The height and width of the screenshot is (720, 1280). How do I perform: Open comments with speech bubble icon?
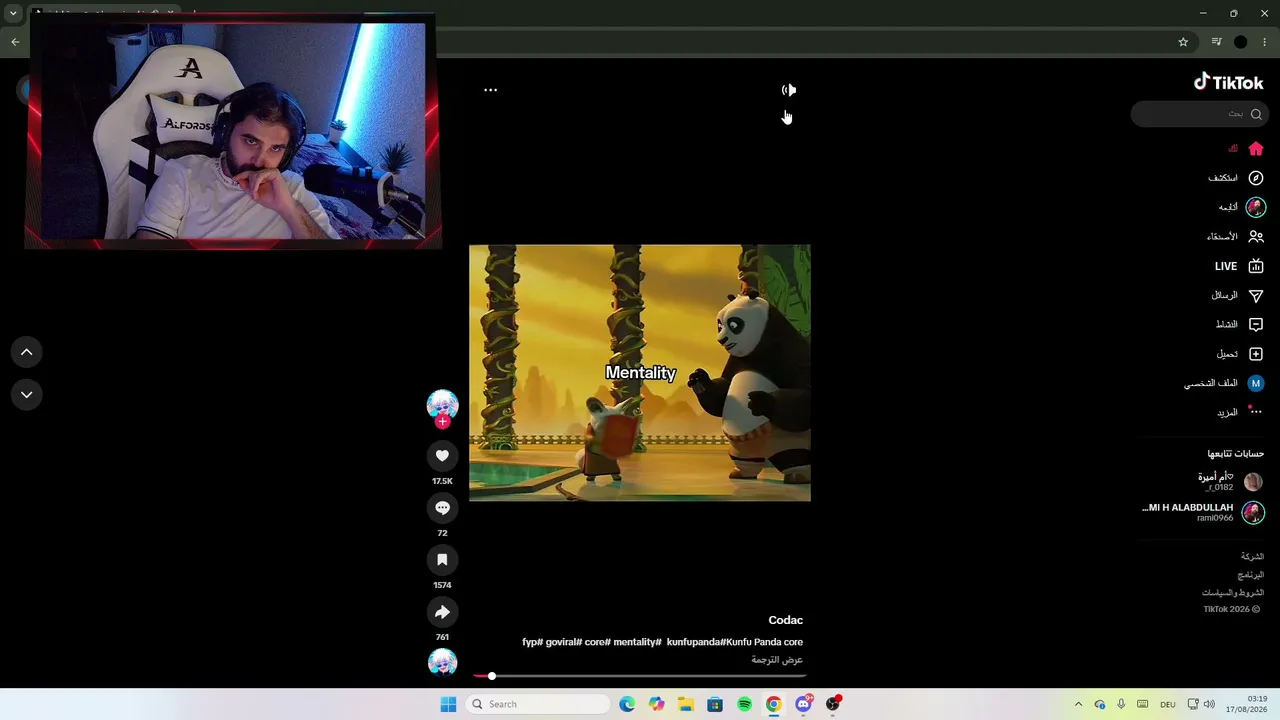click(x=442, y=508)
